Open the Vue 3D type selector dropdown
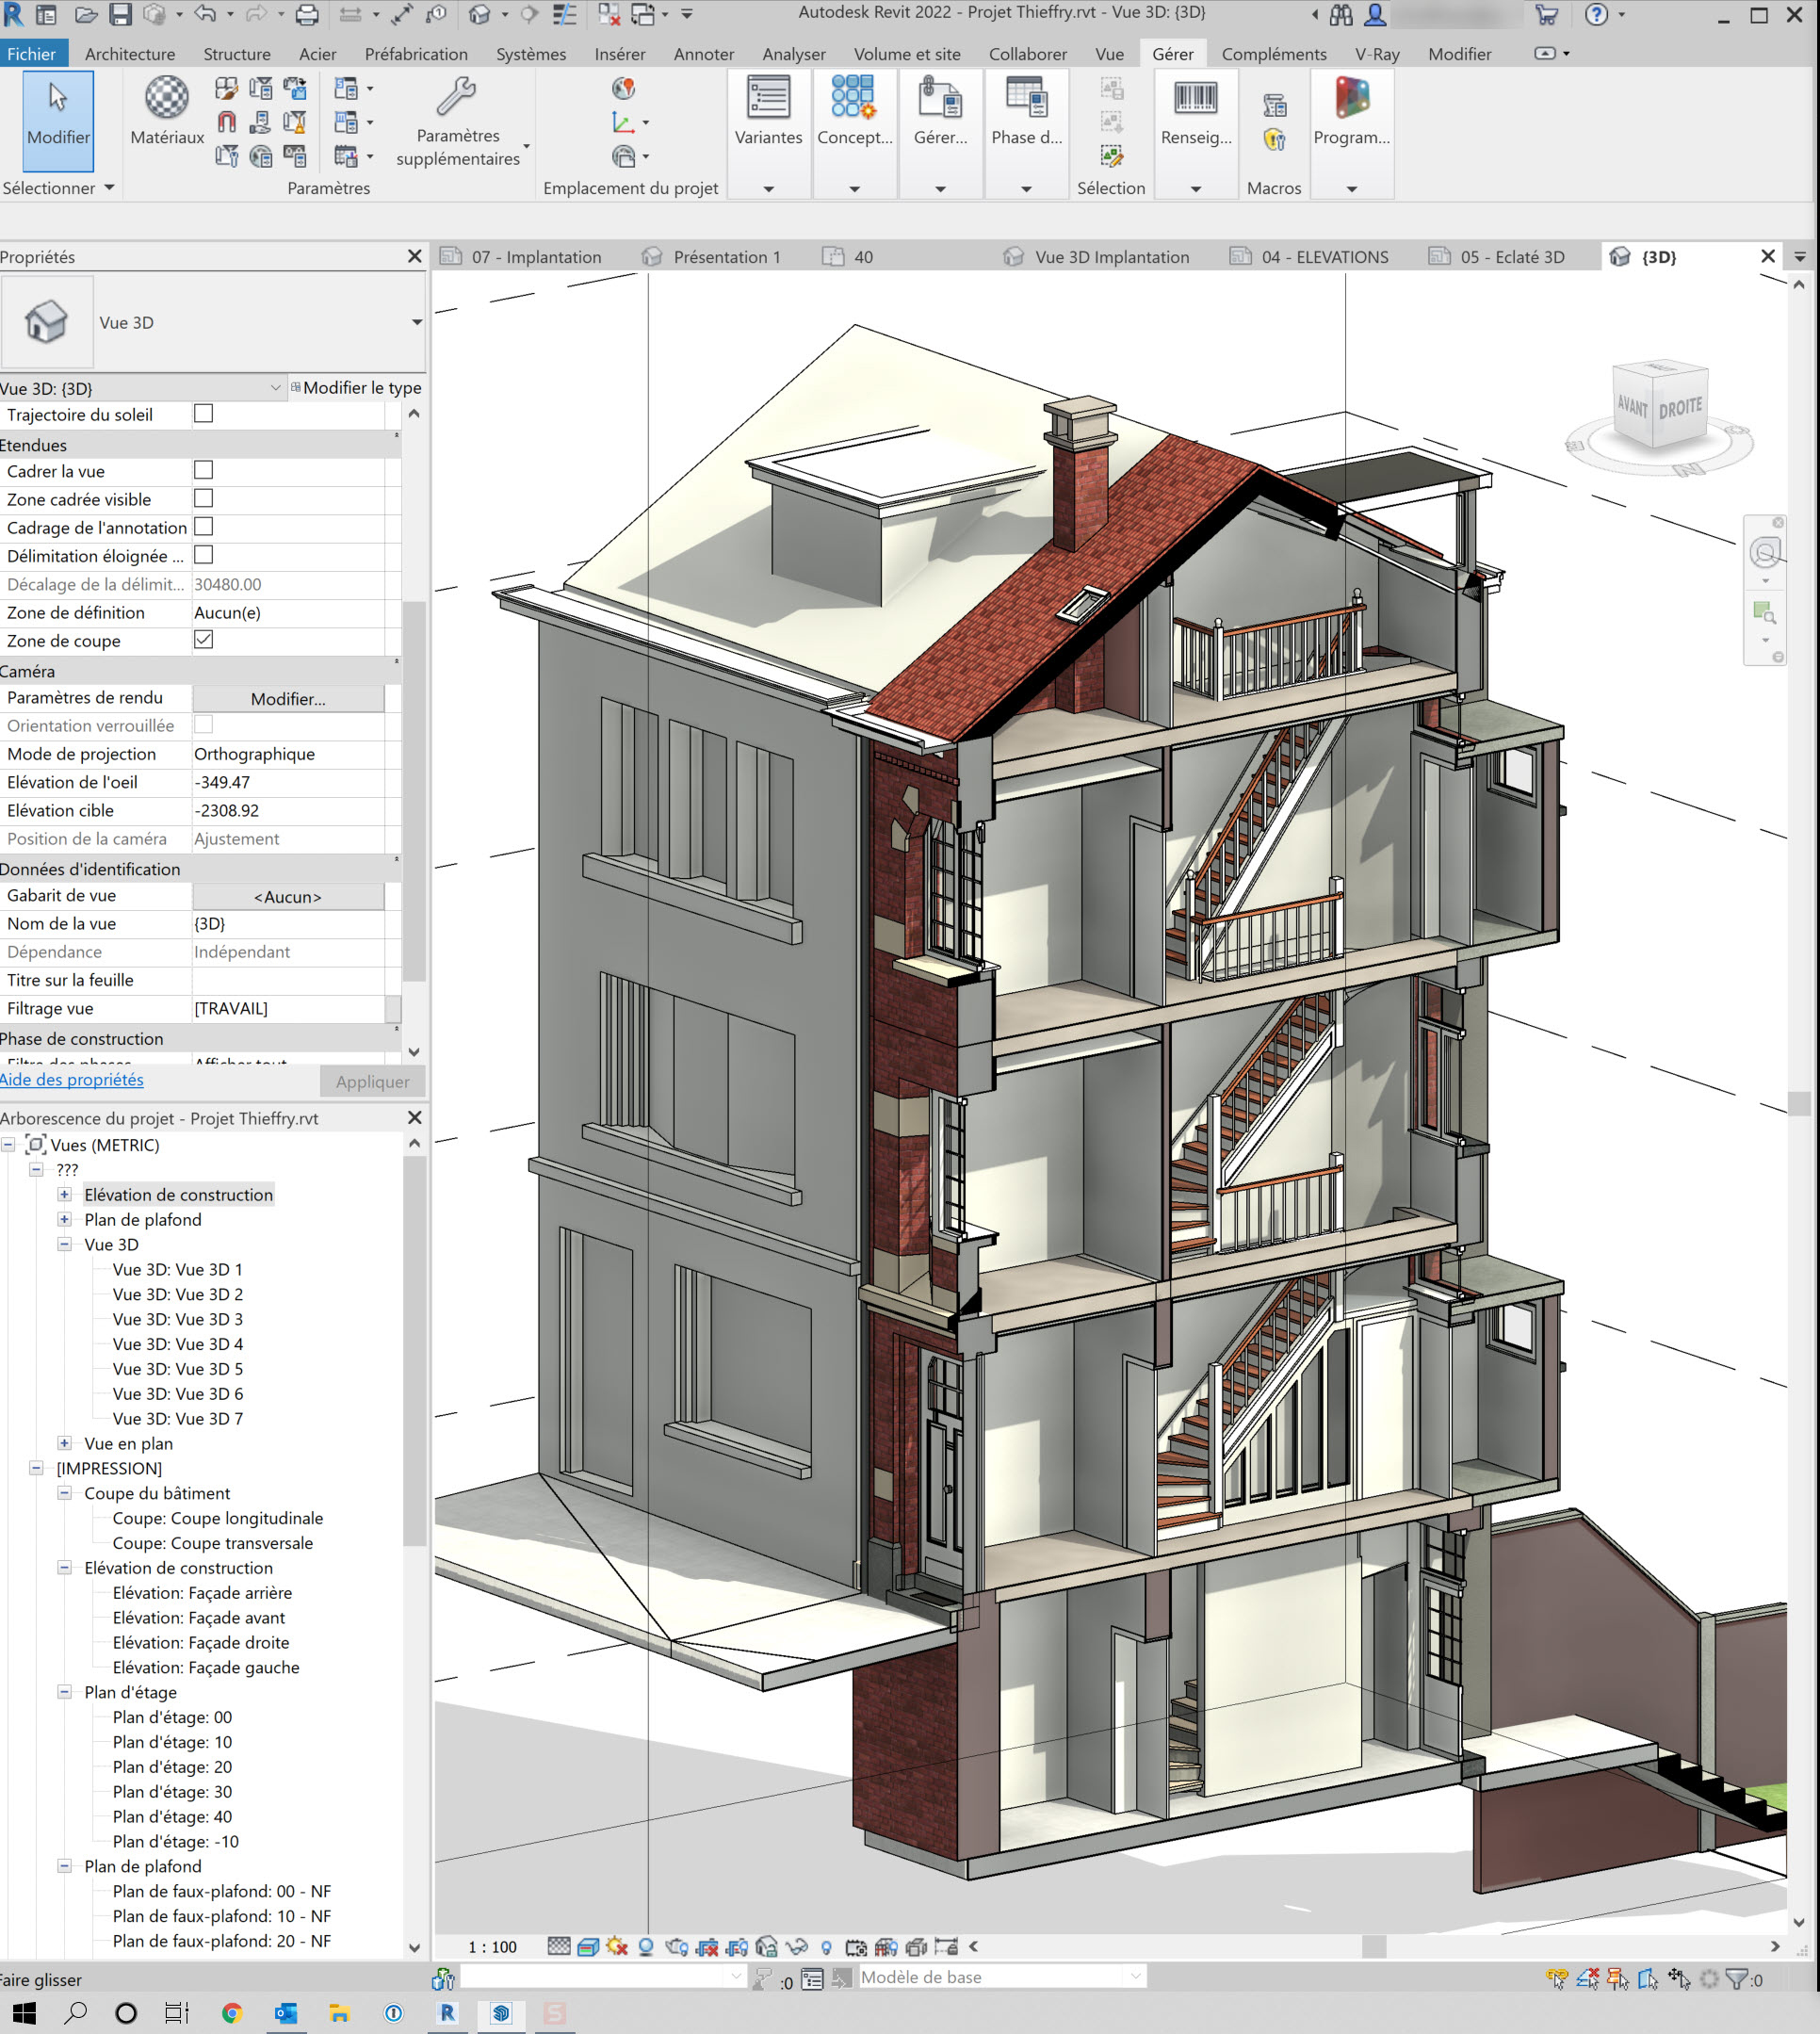This screenshot has height=2034, width=1820. point(416,322)
